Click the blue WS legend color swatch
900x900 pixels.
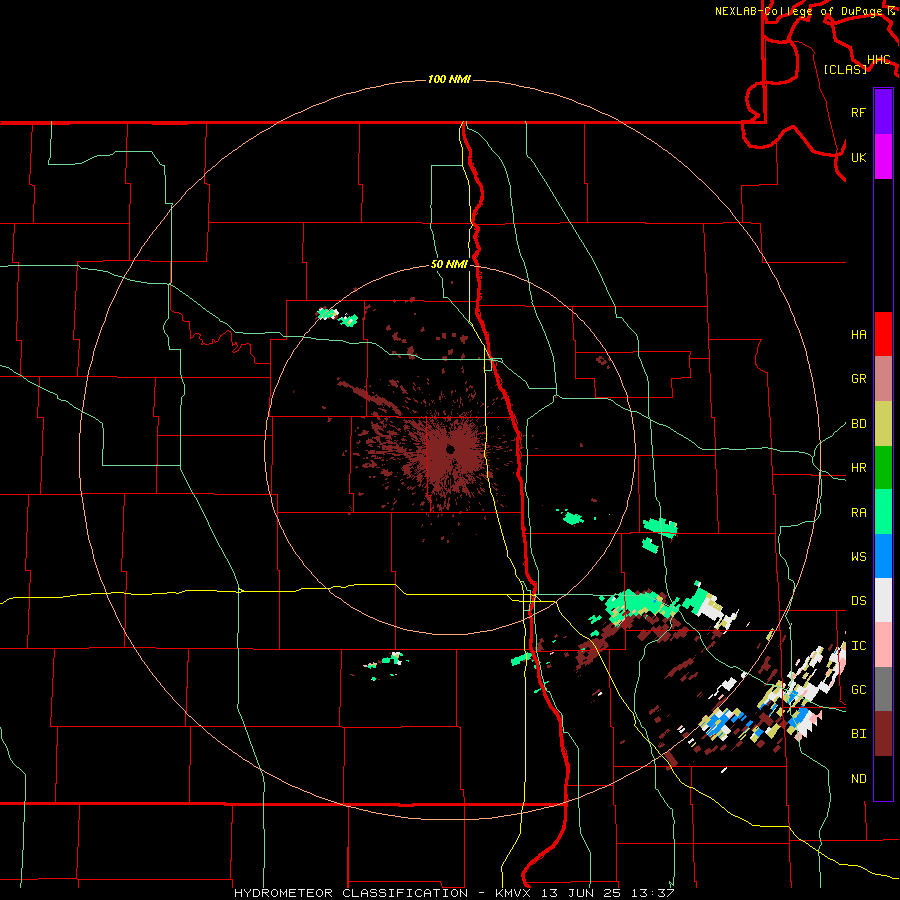coord(883,556)
